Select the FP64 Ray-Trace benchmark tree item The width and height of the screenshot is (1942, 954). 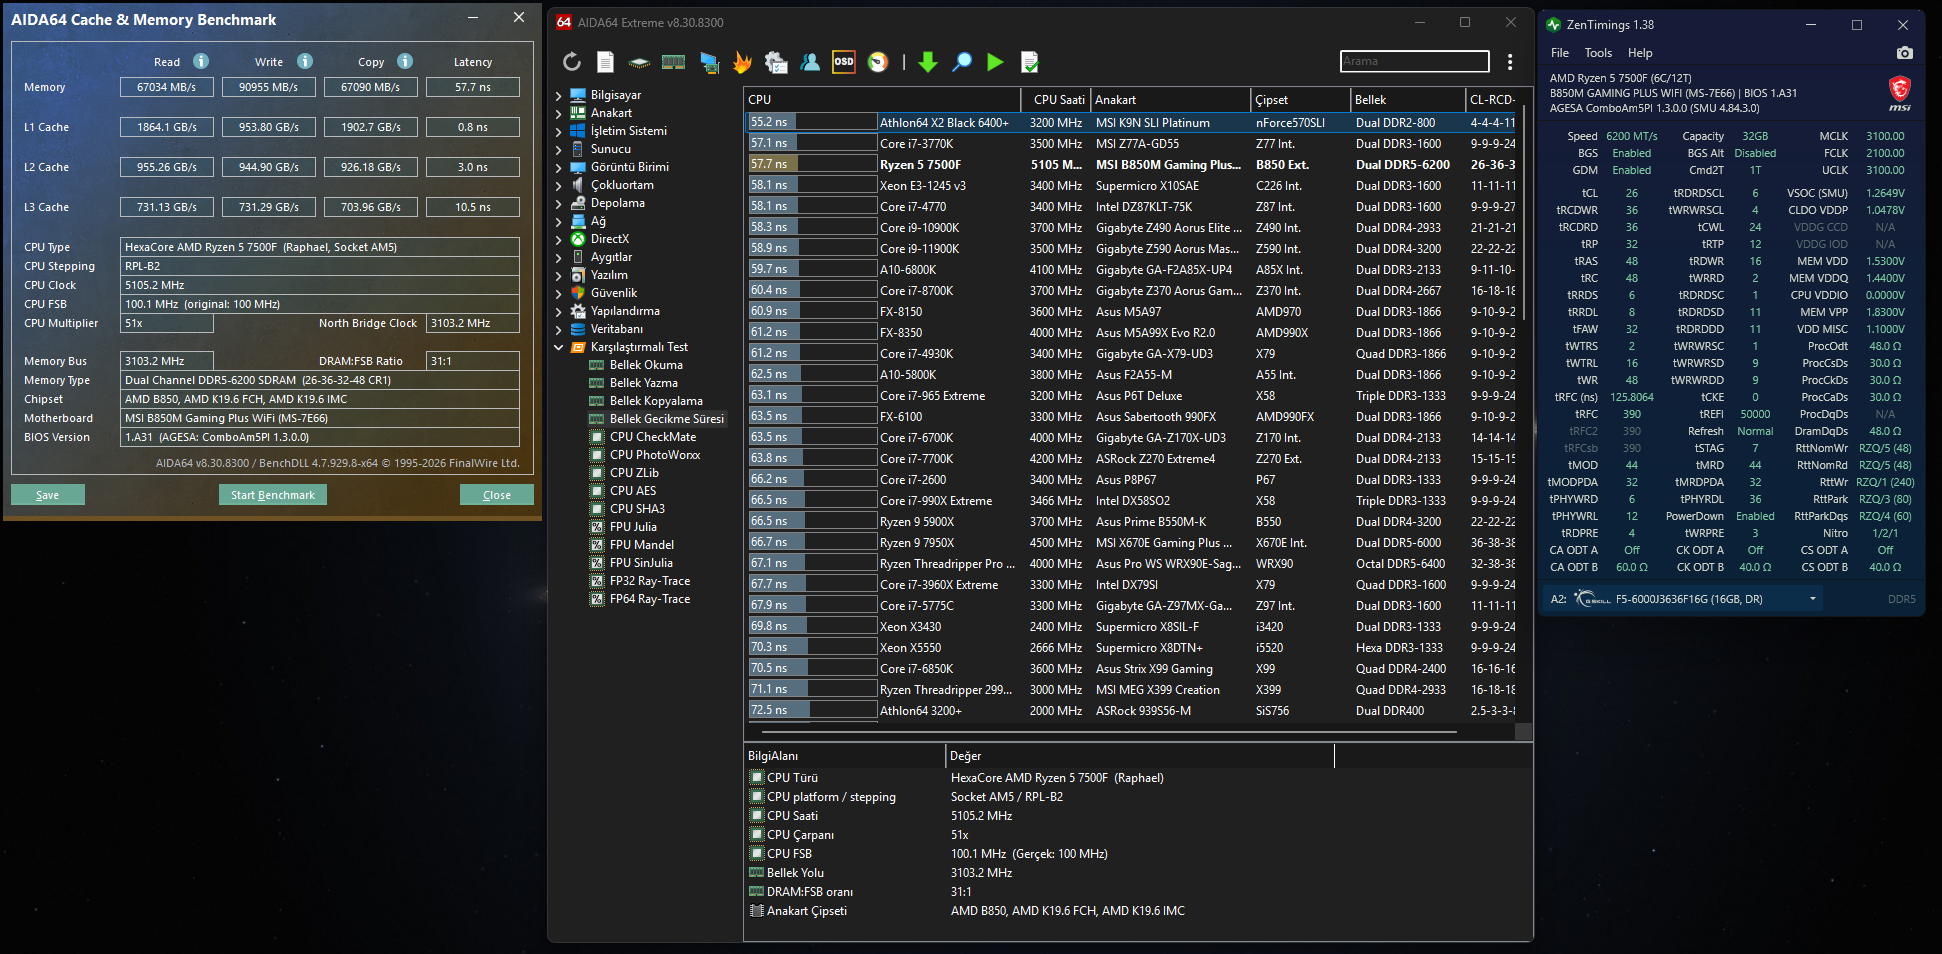(x=650, y=599)
